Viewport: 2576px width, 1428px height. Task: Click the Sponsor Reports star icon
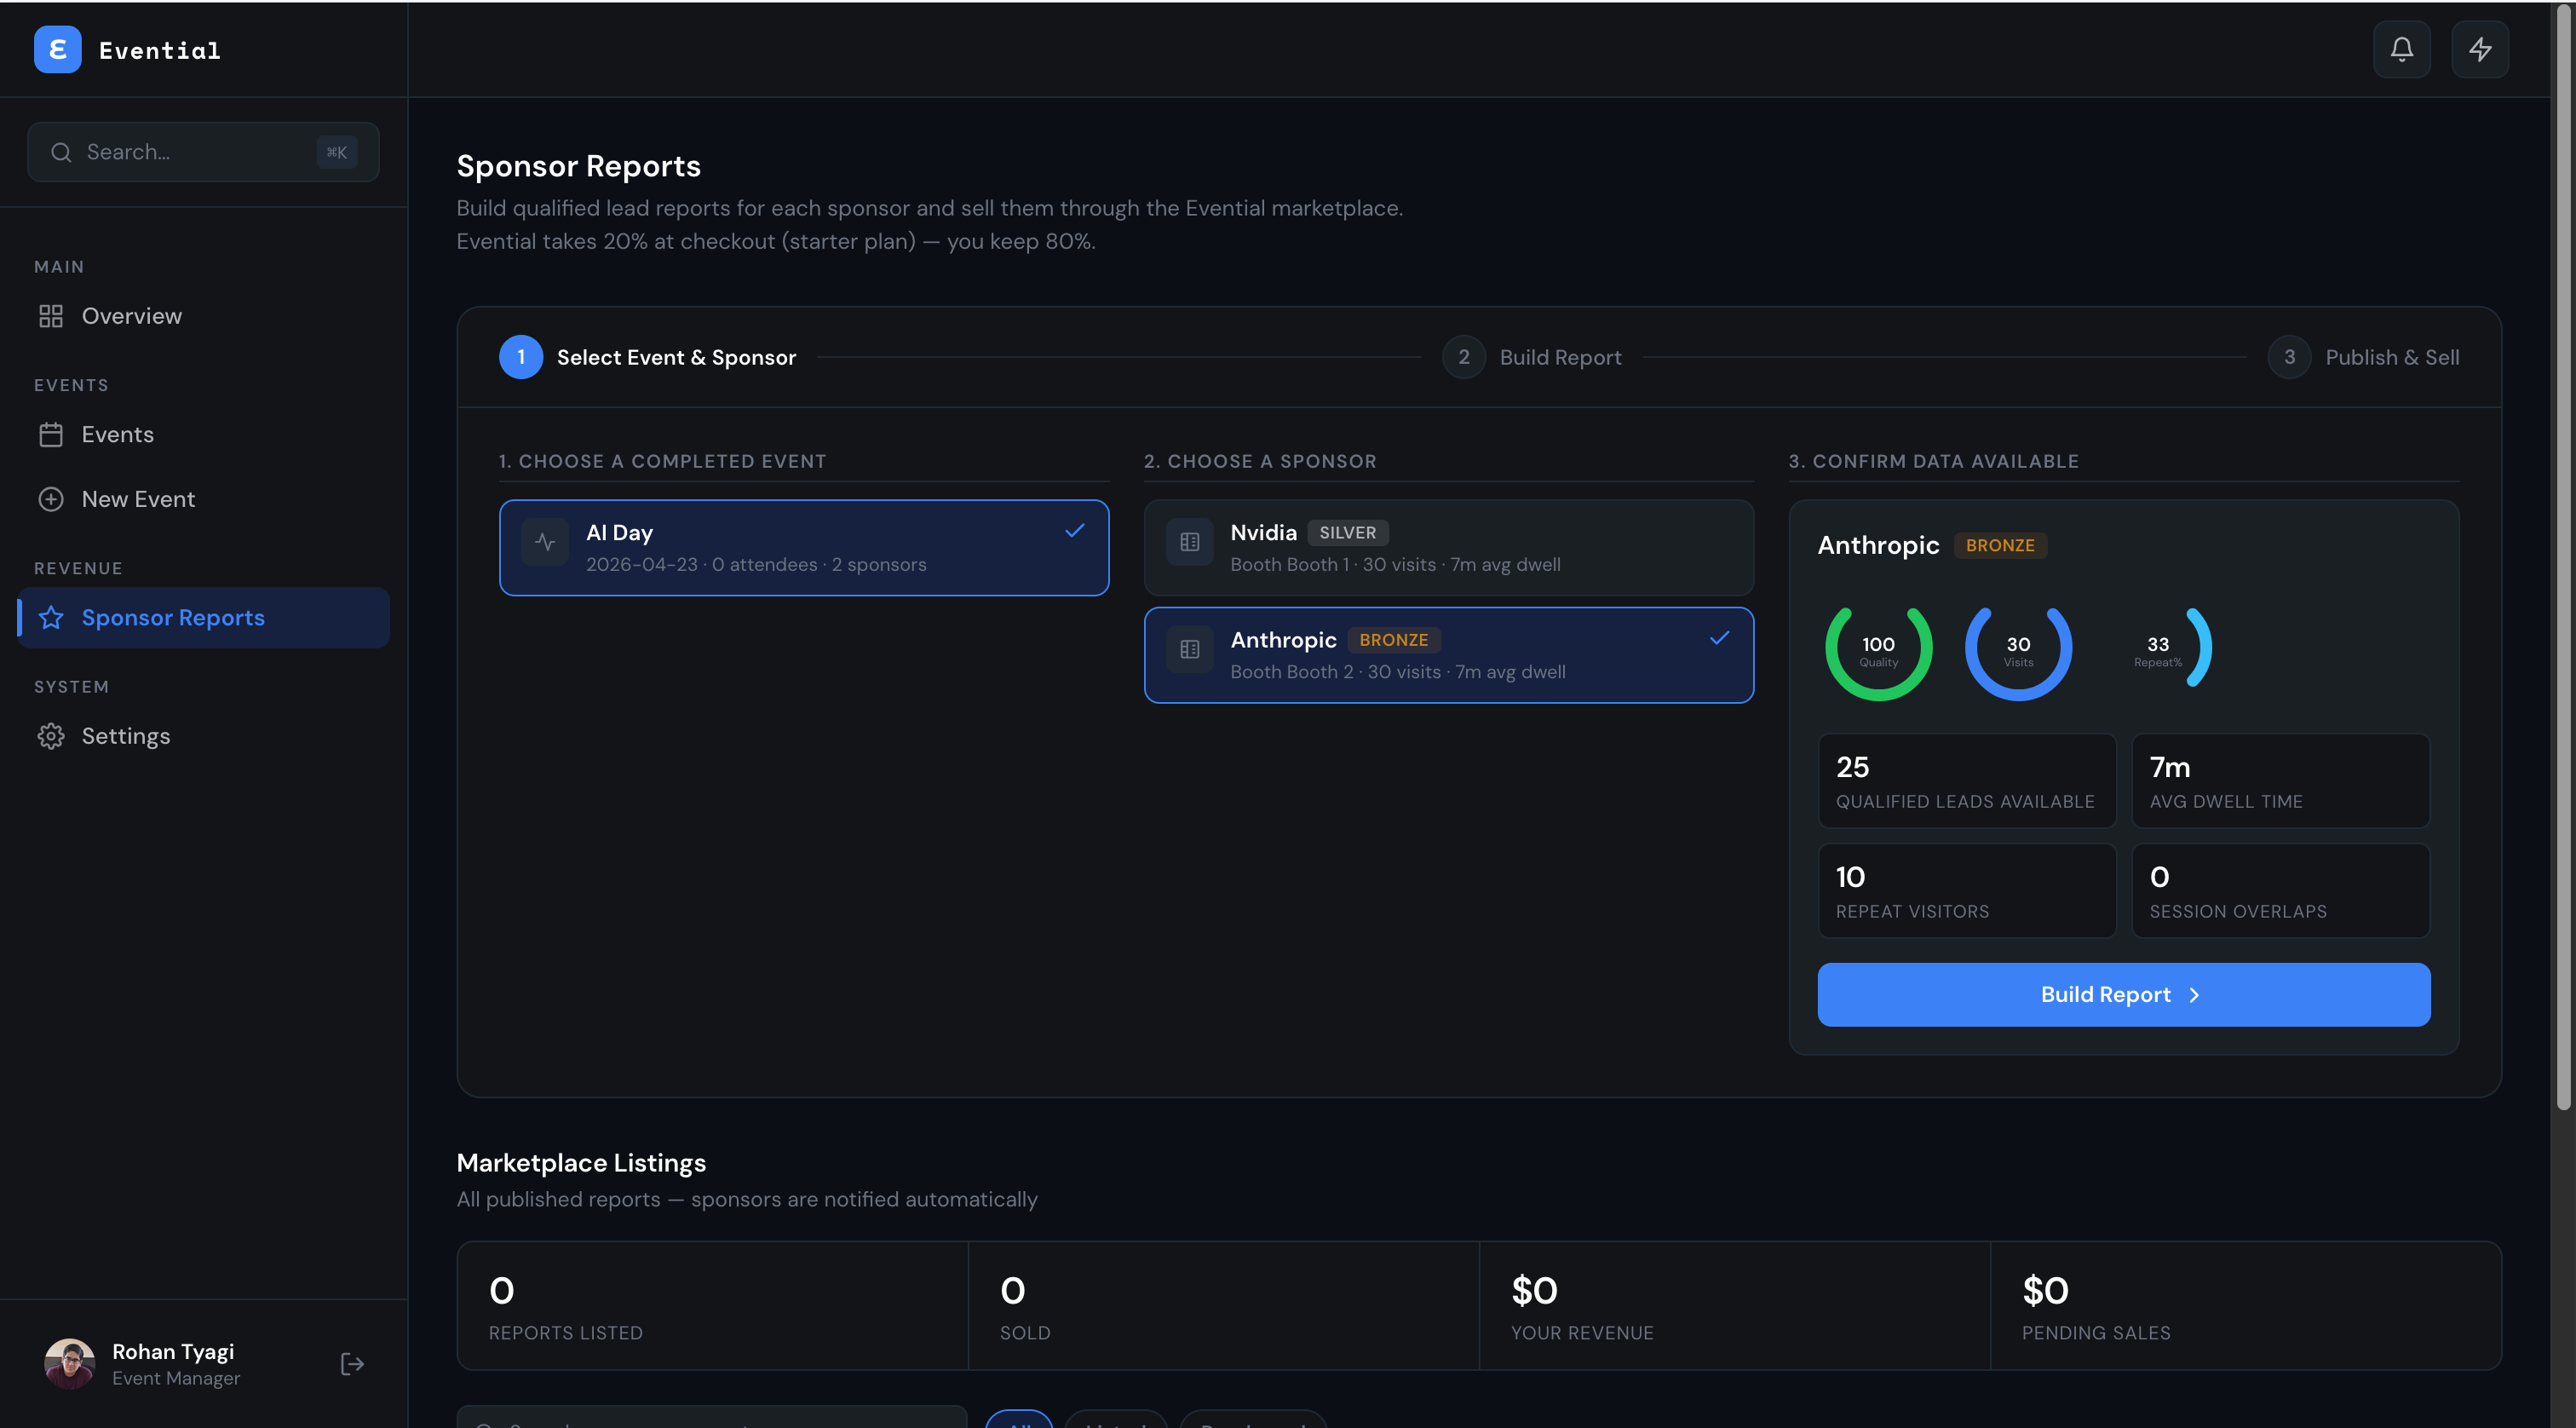click(x=51, y=618)
